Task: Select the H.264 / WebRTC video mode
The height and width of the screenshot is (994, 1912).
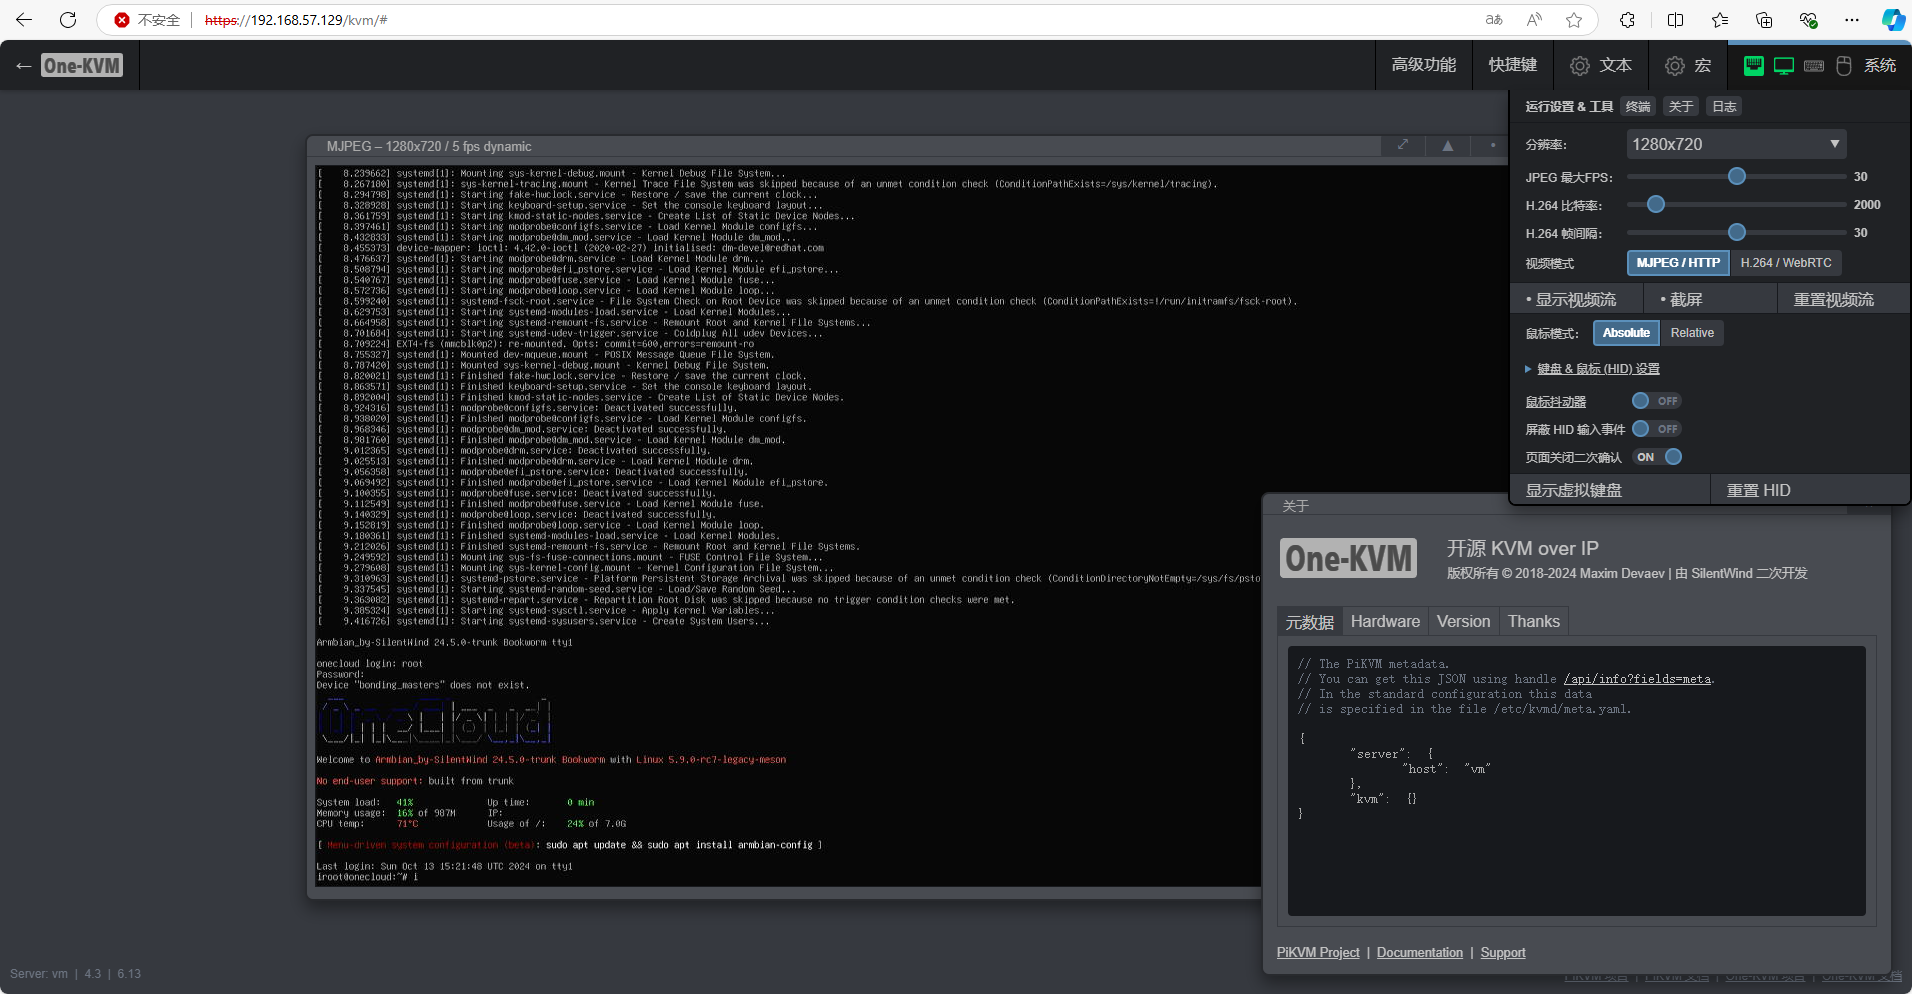Action: point(1785,263)
